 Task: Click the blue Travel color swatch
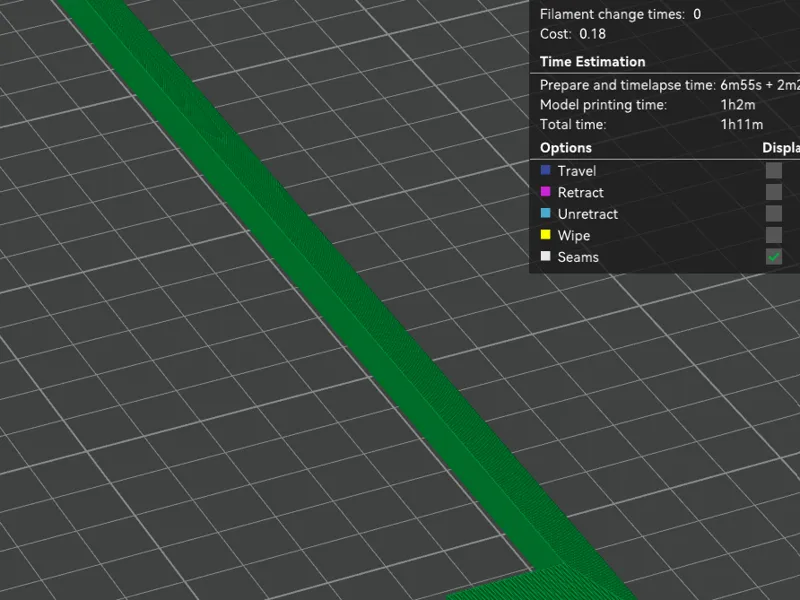(545, 170)
